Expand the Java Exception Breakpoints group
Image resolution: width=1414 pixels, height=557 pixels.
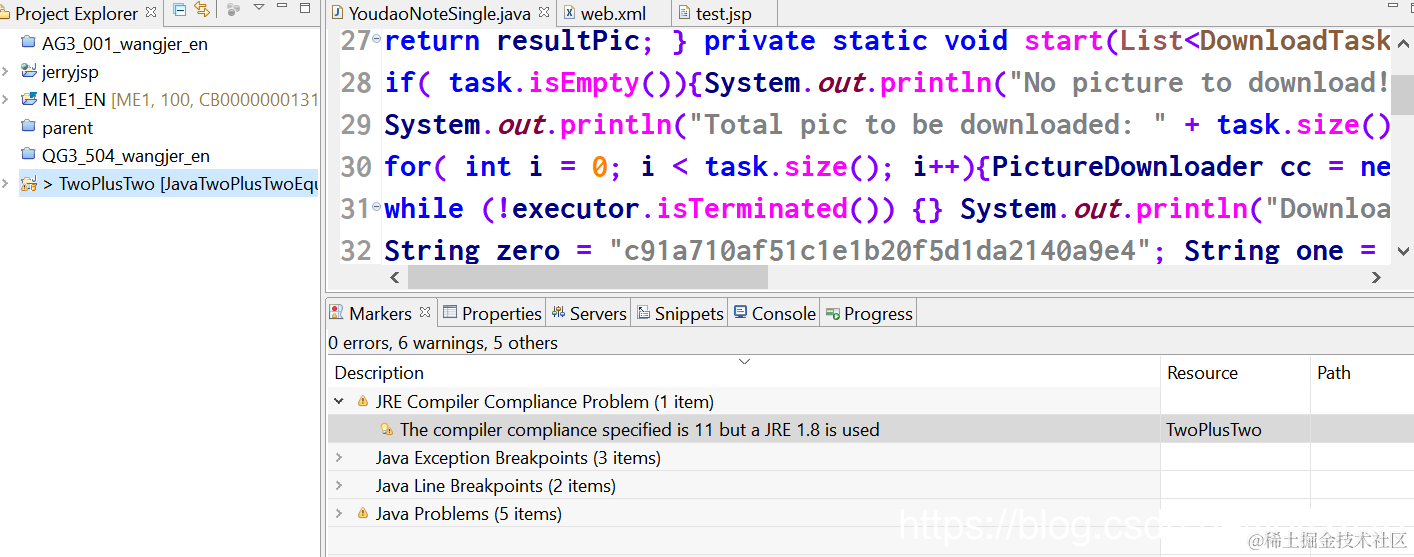tap(339, 458)
